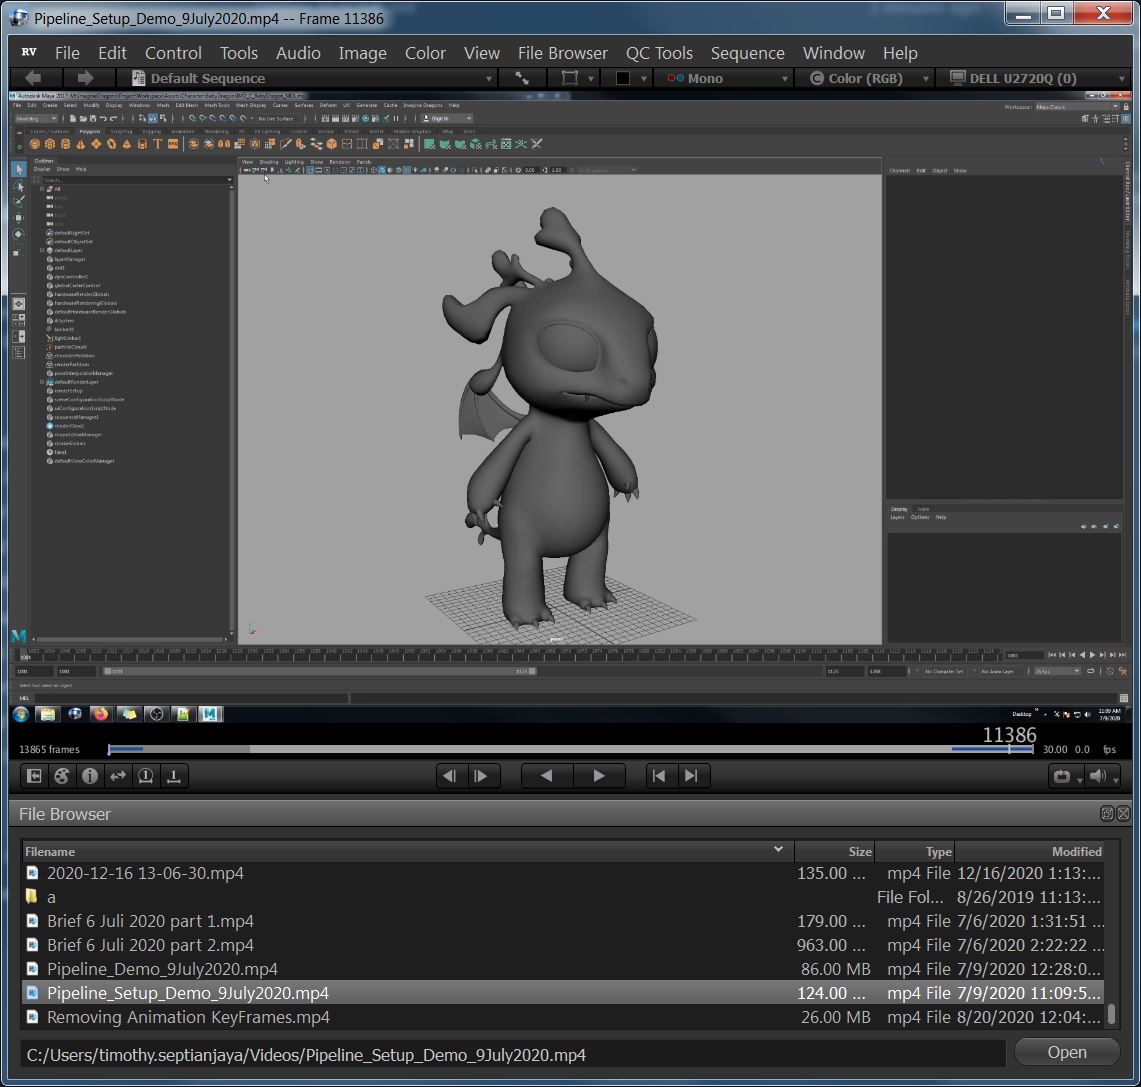This screenshot has width=1141, height=1087.
Task: Sort files by the Type column header
Action: click(x=915, y=851)
